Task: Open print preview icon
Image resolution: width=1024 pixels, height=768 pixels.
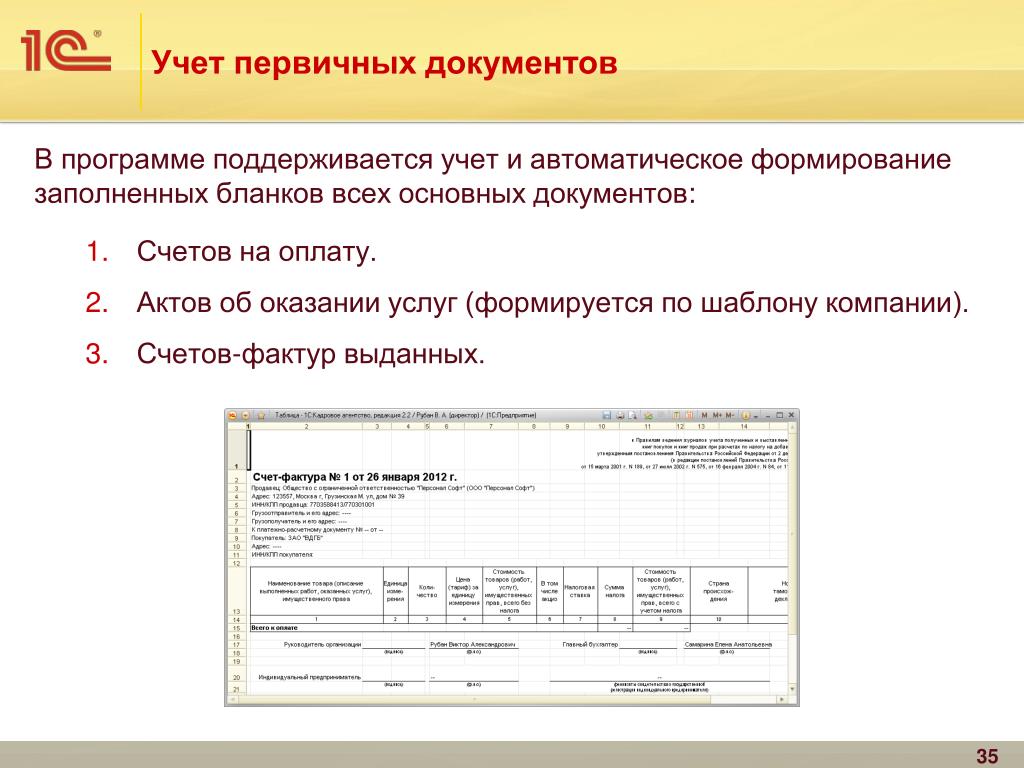Action: [x=633, y=415]
